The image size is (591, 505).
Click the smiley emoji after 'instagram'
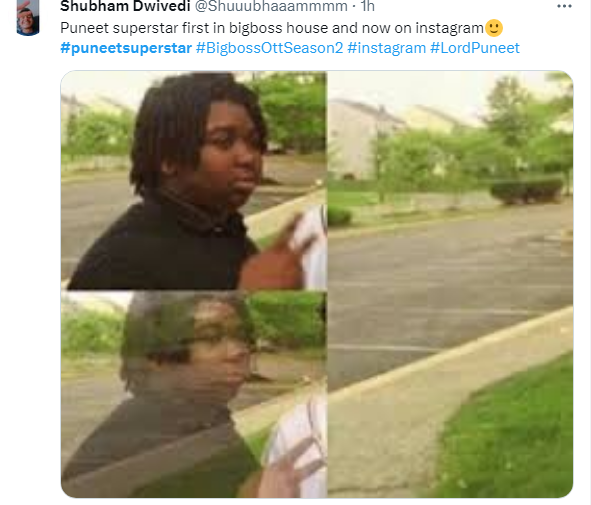point(494,28)
